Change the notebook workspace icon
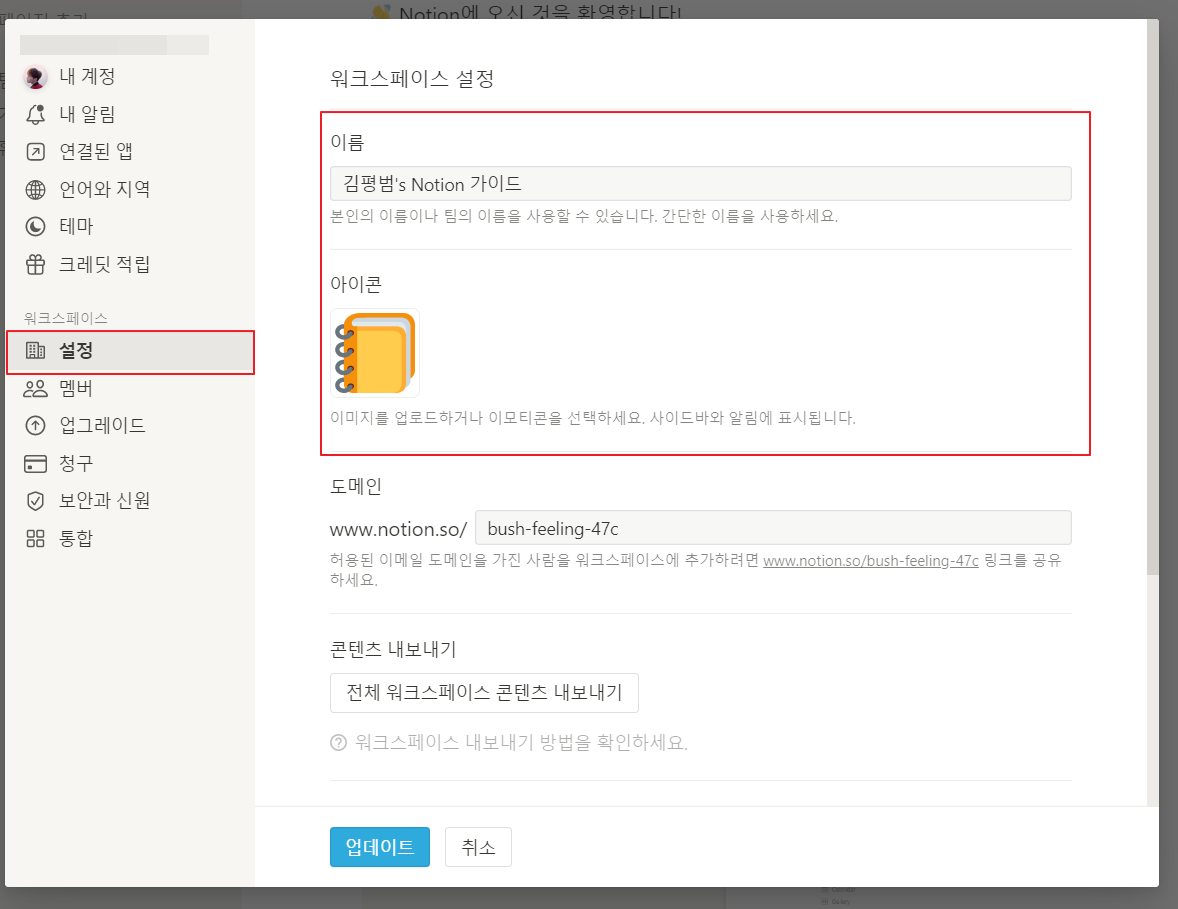Screen dimensions: 1178x909 [375, 353]
